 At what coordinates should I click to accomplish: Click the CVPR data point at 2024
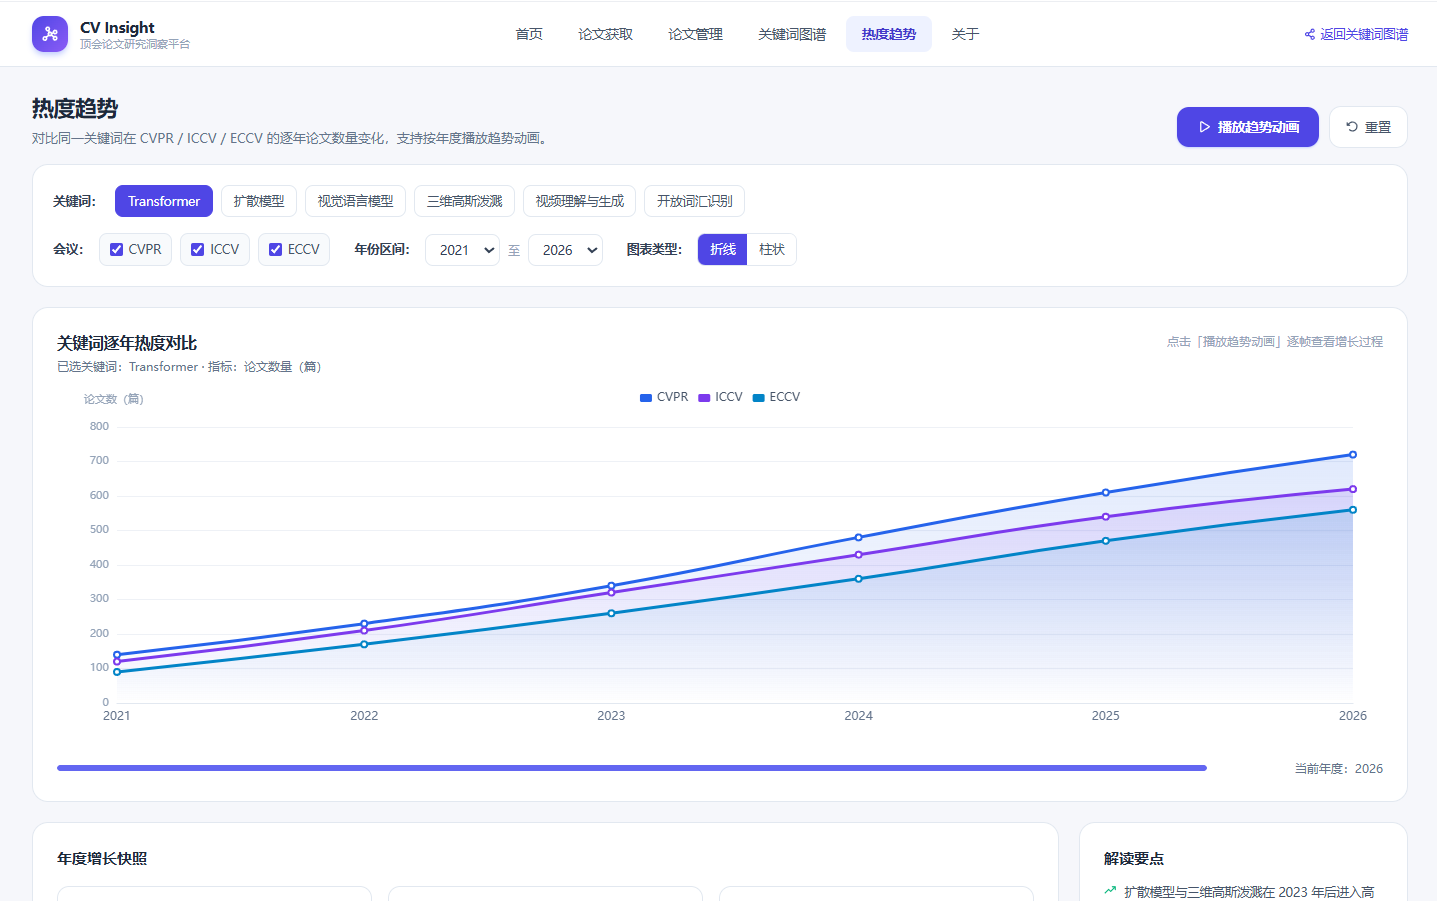[x=859, y=538]
